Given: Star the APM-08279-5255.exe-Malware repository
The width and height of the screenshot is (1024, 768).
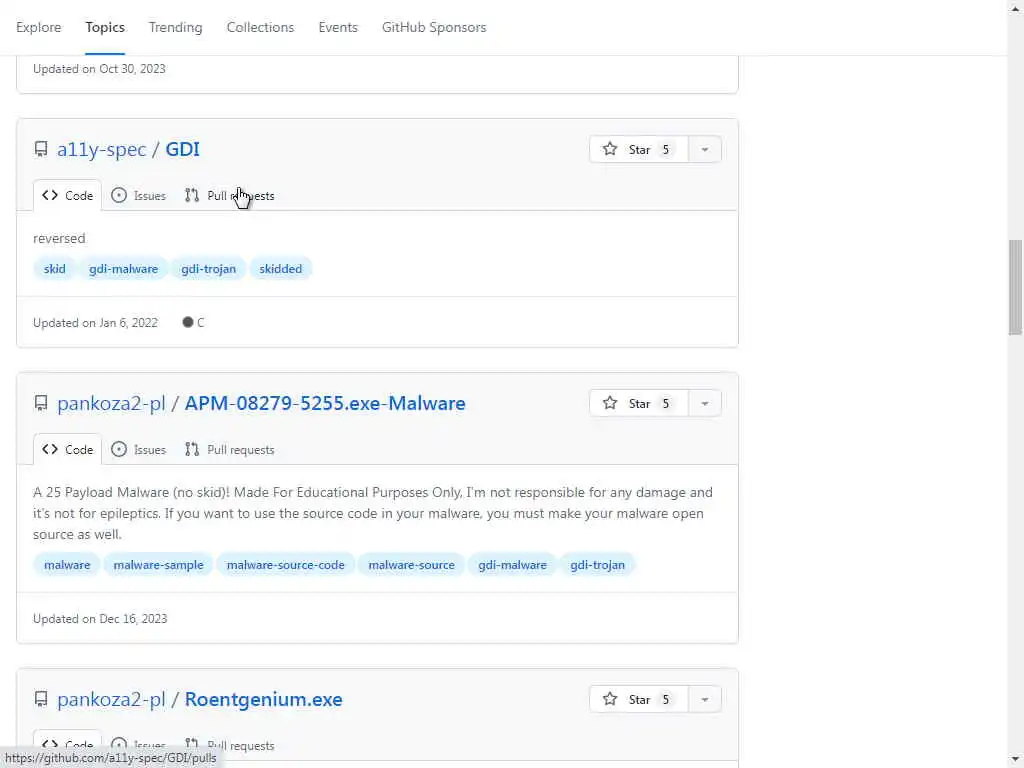Looking at the screenshot, I should 638,404.
